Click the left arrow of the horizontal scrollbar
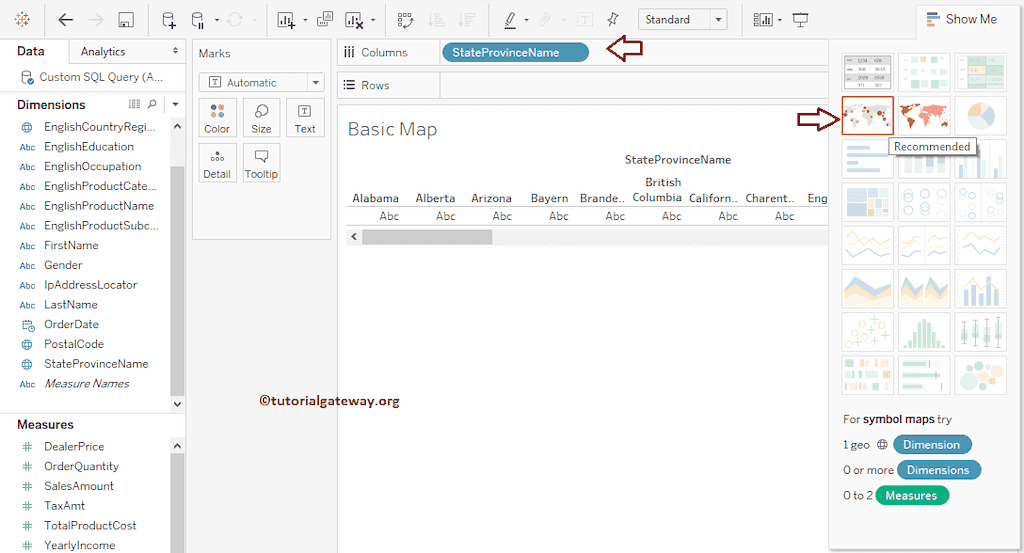Viewport: 1024px width, 553px height. click(x=354, y=237)
